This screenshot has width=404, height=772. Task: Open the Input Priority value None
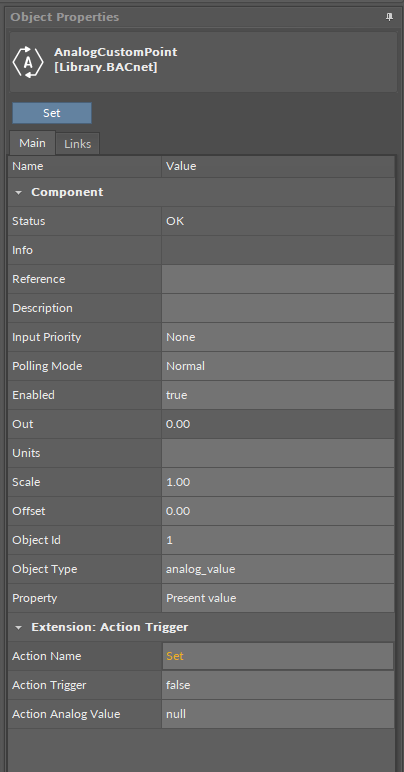(278, 337)
